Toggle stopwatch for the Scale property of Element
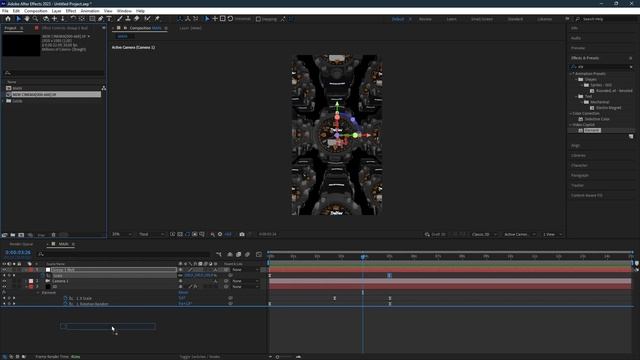Viewport: 640px width, 360px height. point(65,298)
